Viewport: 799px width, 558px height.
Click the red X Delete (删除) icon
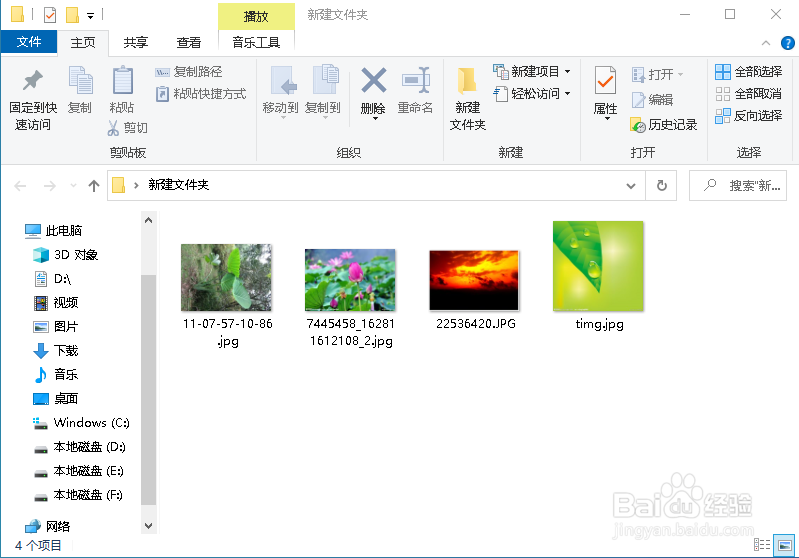tap(374, 81)
